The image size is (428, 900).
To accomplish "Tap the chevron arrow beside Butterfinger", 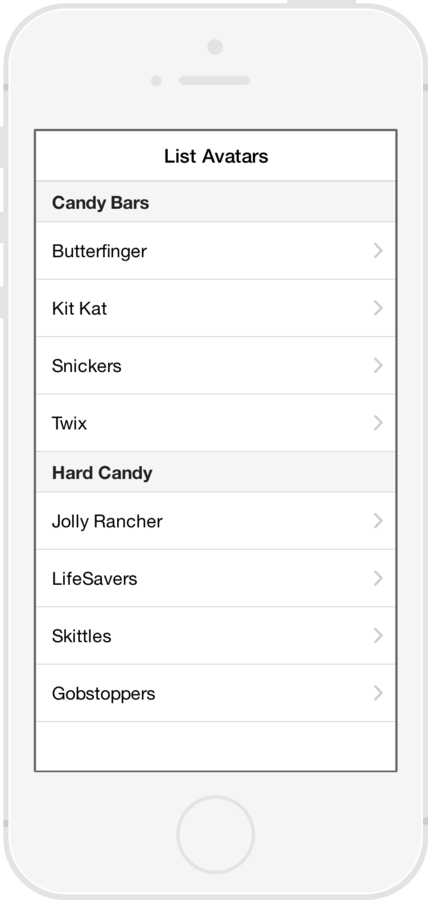I will tap(378, 251).
